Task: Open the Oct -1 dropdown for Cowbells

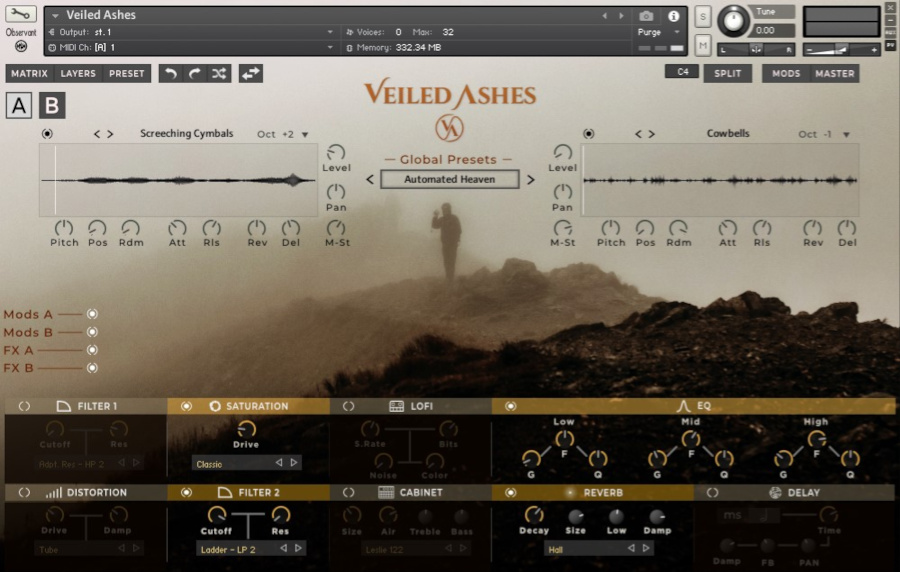Action: 824,134
